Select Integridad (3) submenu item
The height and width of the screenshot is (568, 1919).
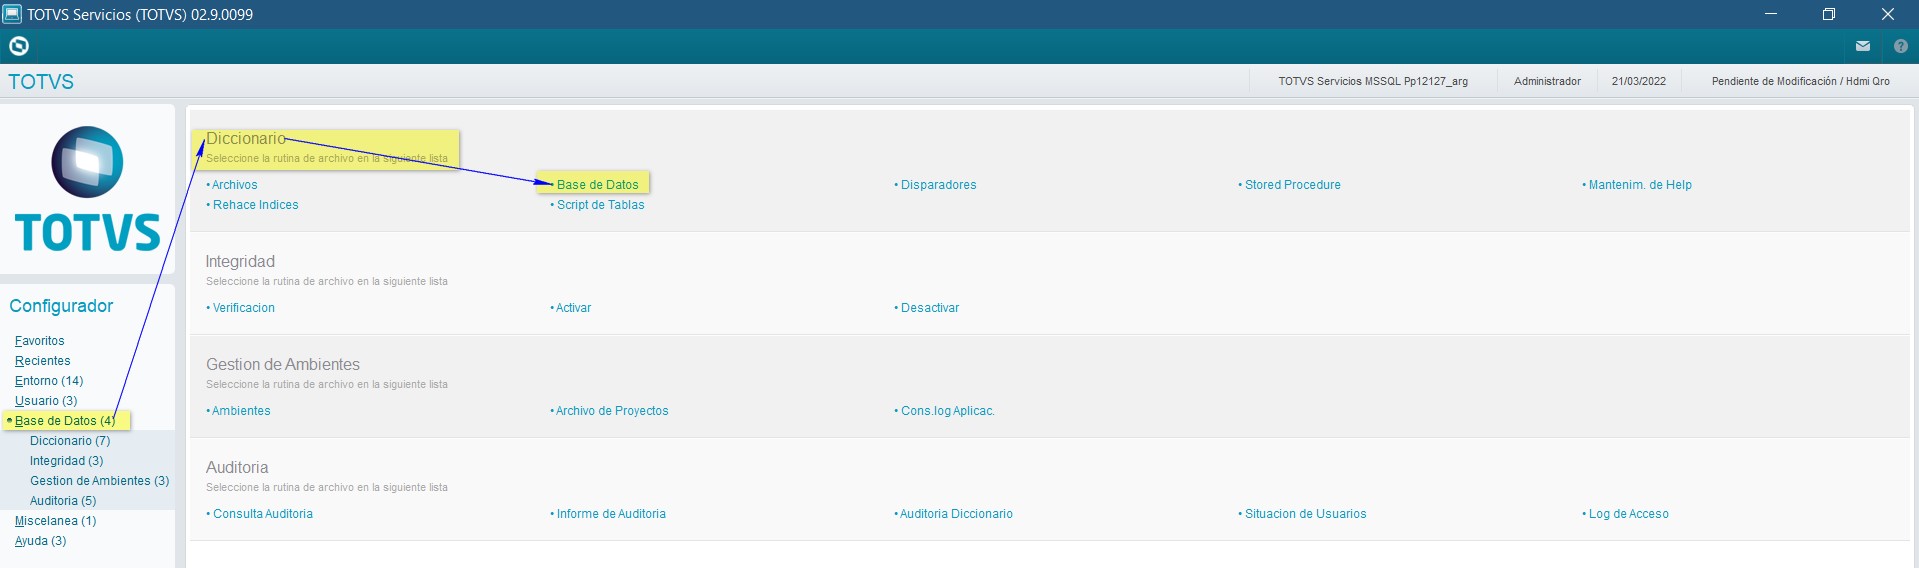(66, 461)
